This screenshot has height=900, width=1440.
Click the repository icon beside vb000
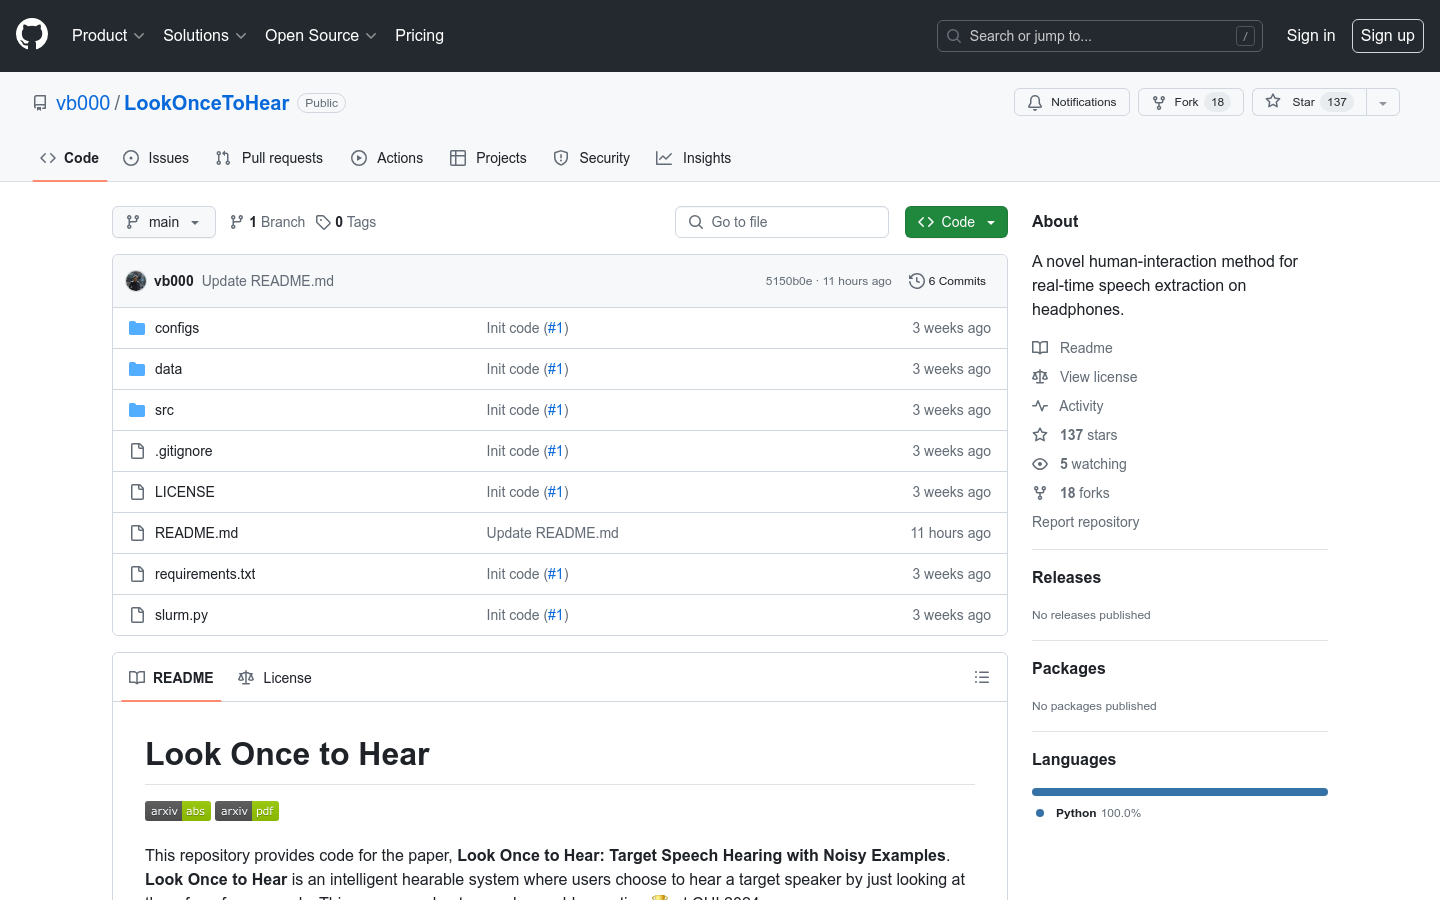point(40,103)
